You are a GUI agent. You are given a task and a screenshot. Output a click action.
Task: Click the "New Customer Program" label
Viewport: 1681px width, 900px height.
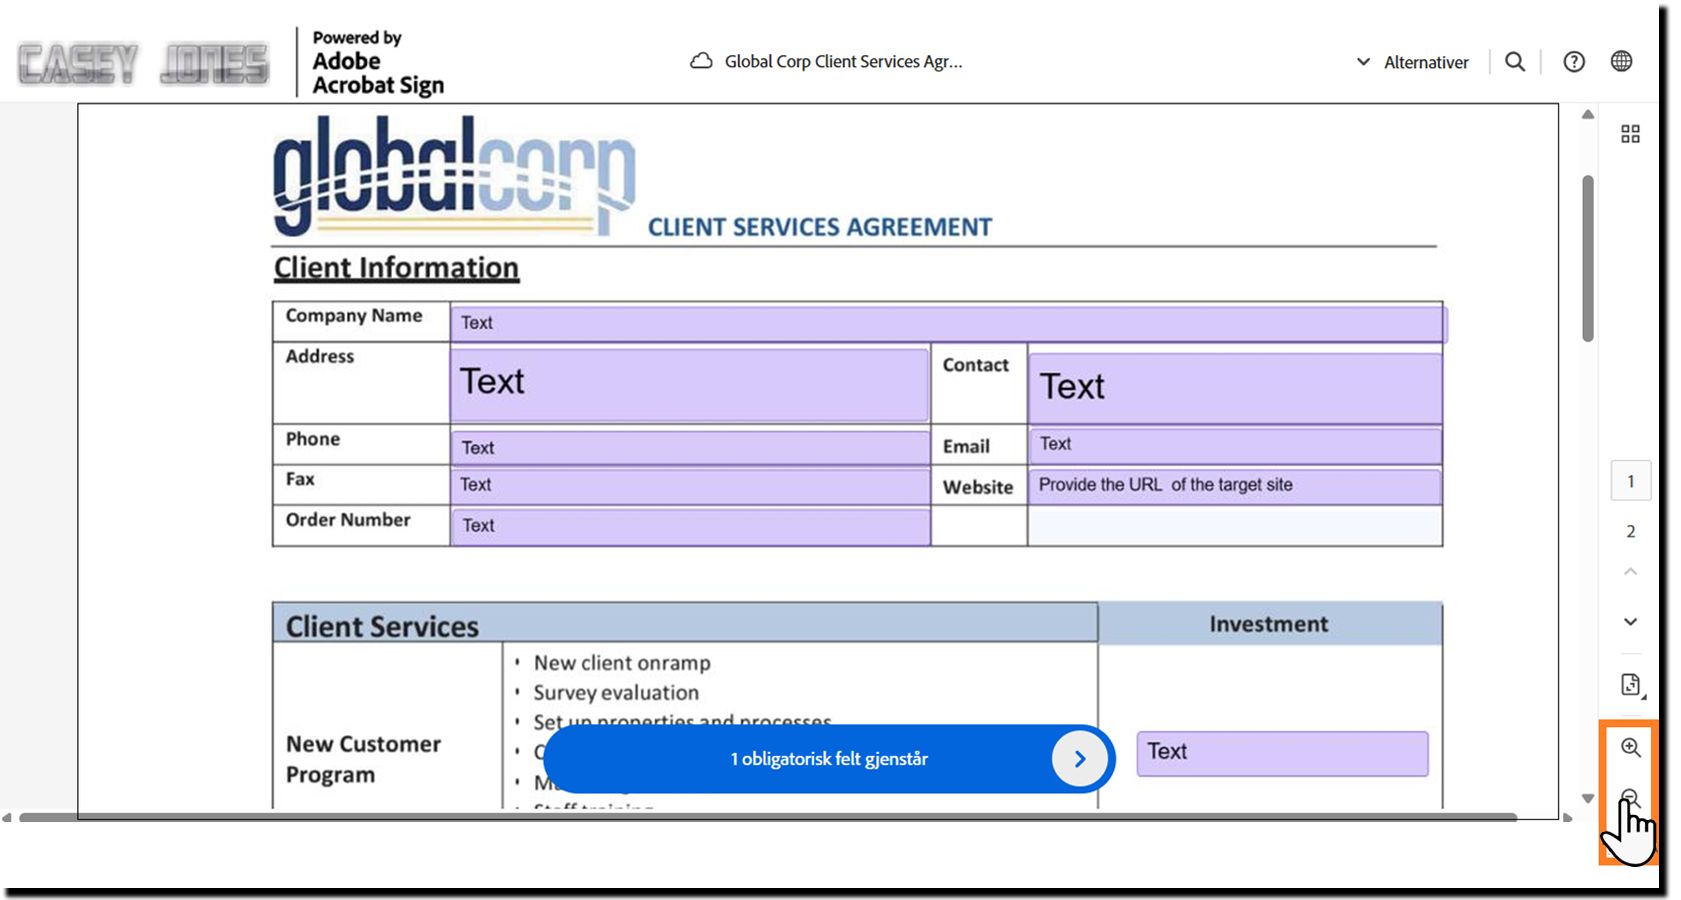363,759
